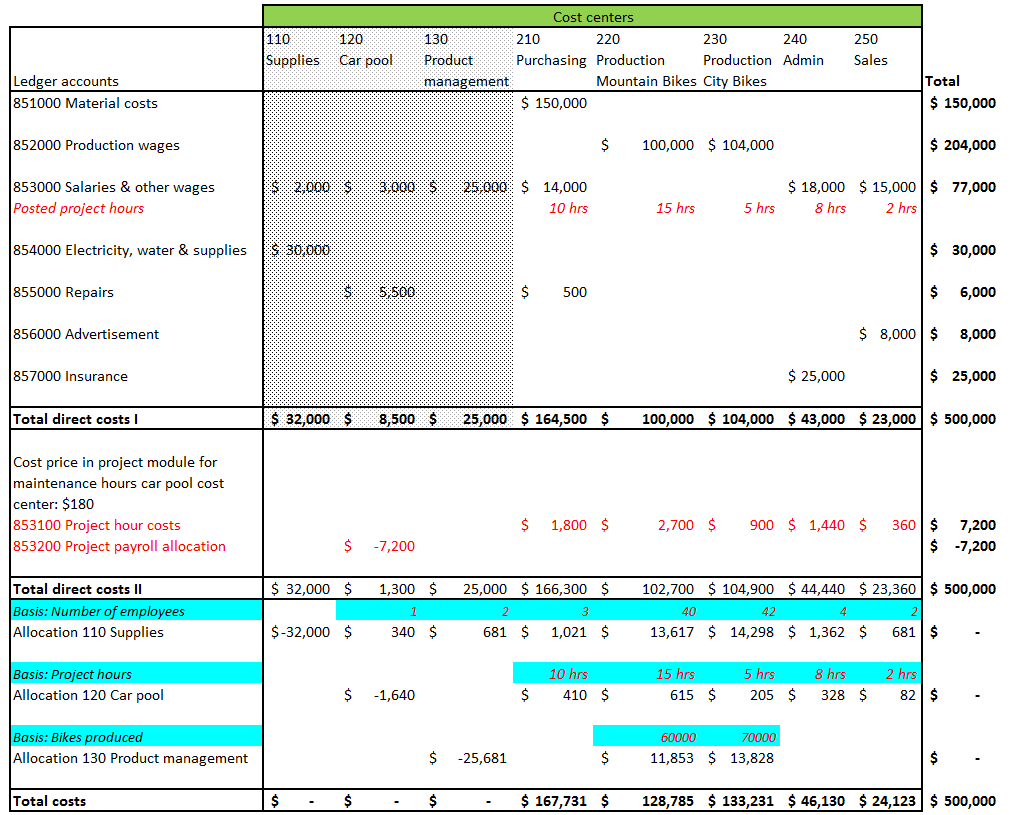The height and width of the screenshot is (815, 1010).
Task: Click the 250 Sales column header
Action: (x=870, y=50)
